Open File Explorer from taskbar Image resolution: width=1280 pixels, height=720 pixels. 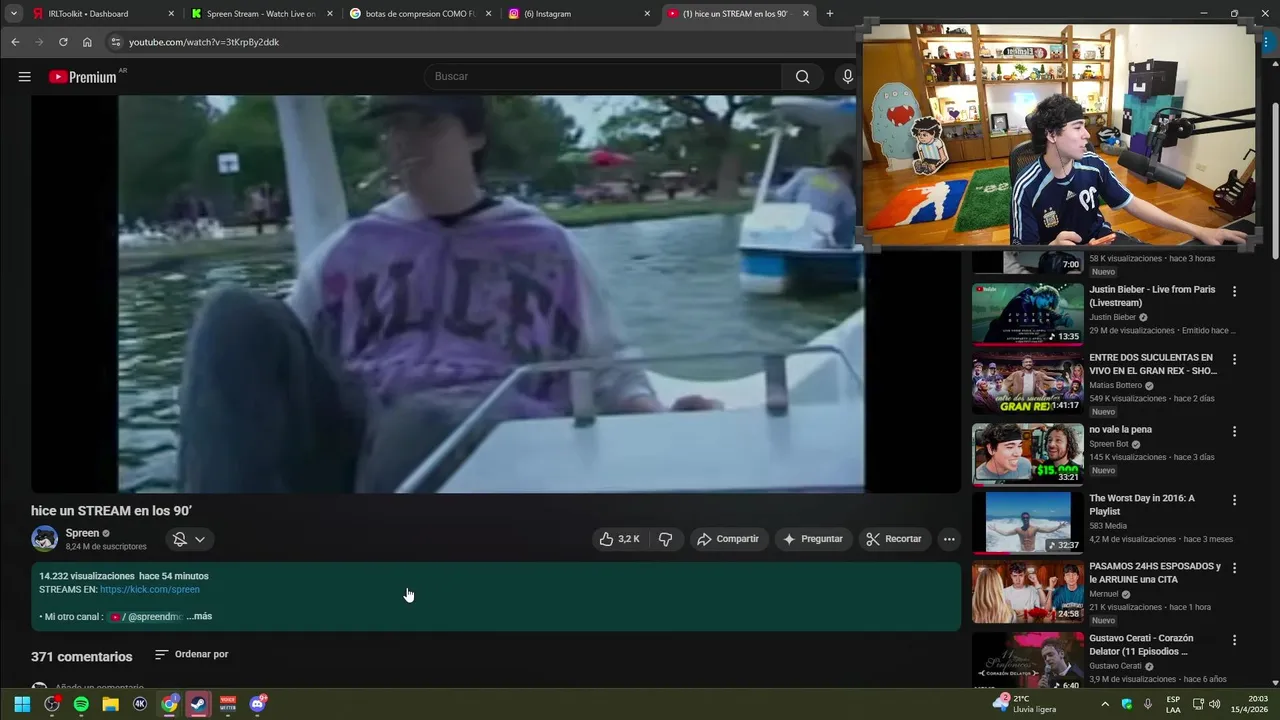point(110,704)
